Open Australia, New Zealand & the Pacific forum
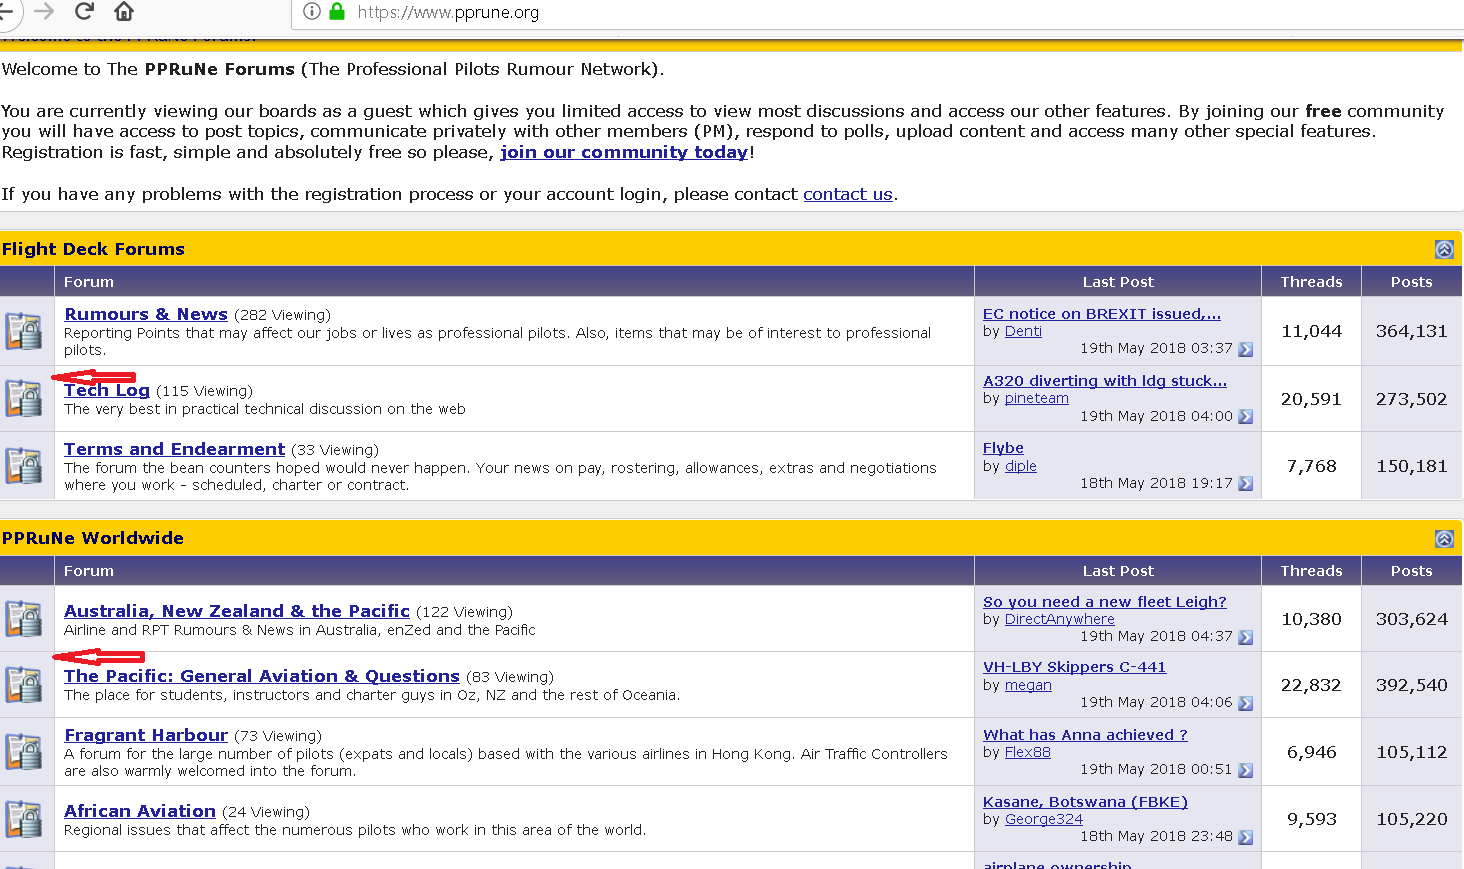Screen dimensions: 1464x869 [x=236, y=611]
